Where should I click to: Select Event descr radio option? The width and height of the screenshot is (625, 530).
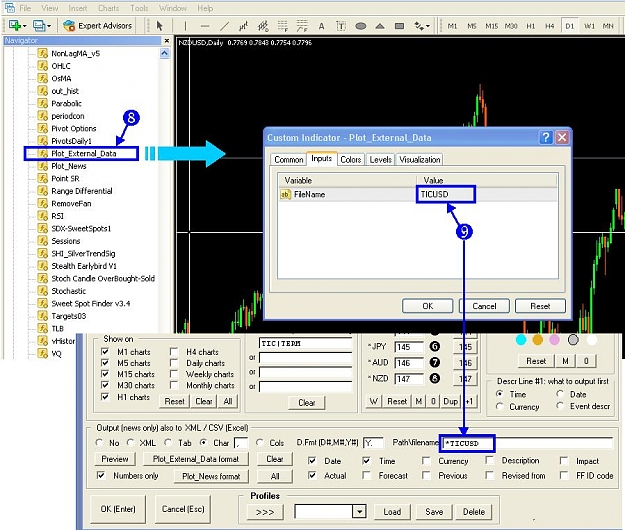pyautogui.click(x=560, y=406)
